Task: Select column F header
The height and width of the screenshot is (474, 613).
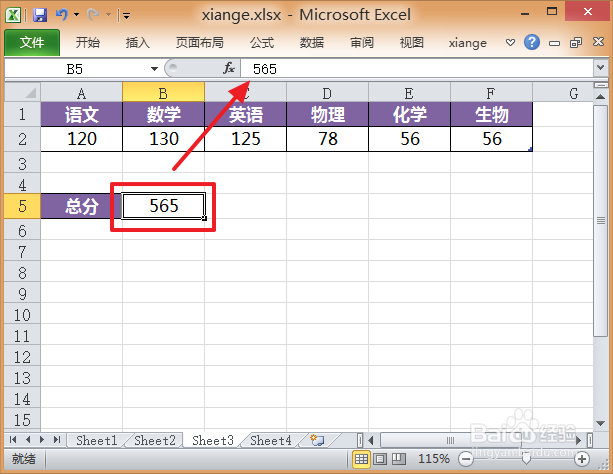Action: click(491, 93)
